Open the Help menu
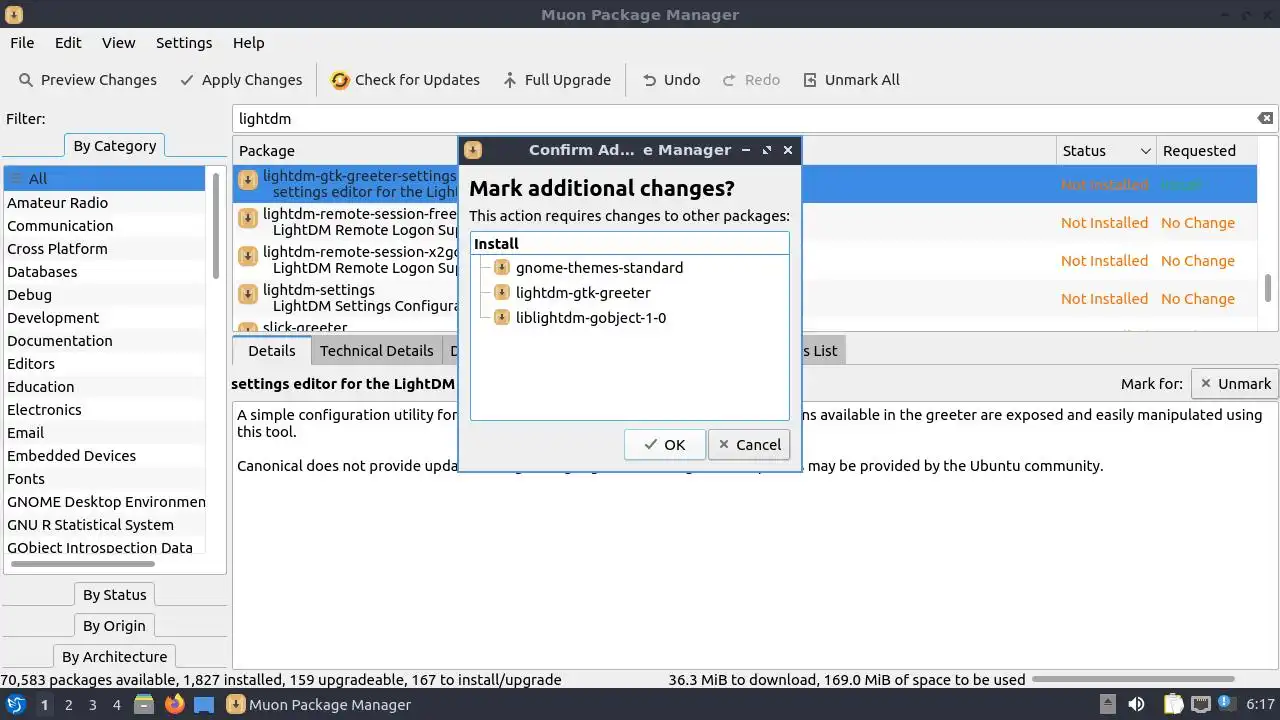Screen dimensions: 1280x720 coord(248,43)
